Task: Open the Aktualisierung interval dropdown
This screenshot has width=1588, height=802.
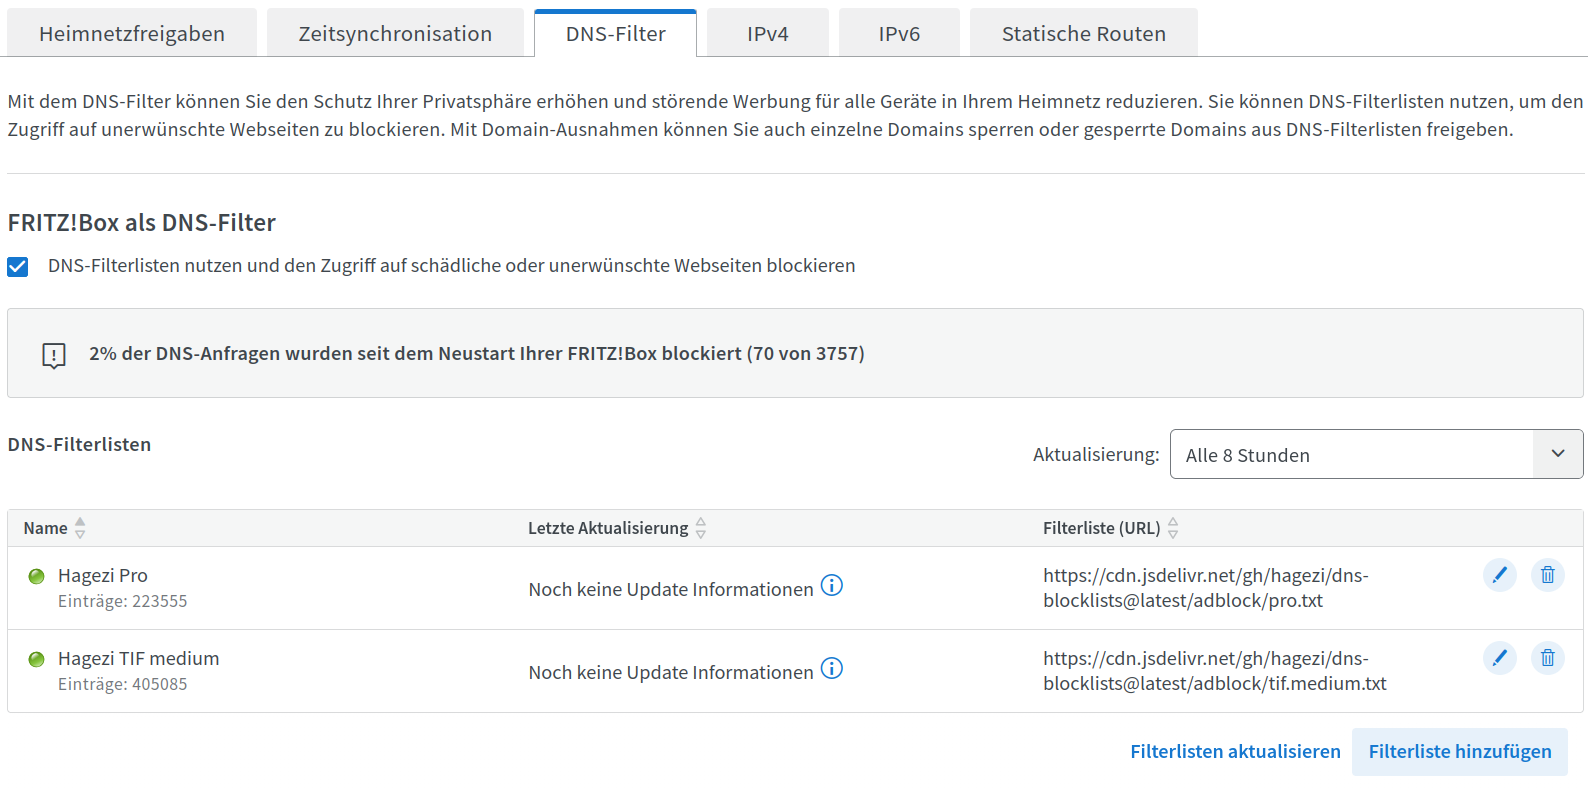Action: [x=1376, y=454]
